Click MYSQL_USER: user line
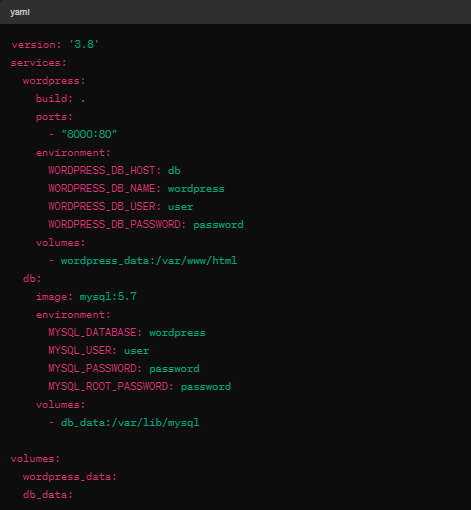The height and width of the screenshot is (510, 471). [99, 351]
